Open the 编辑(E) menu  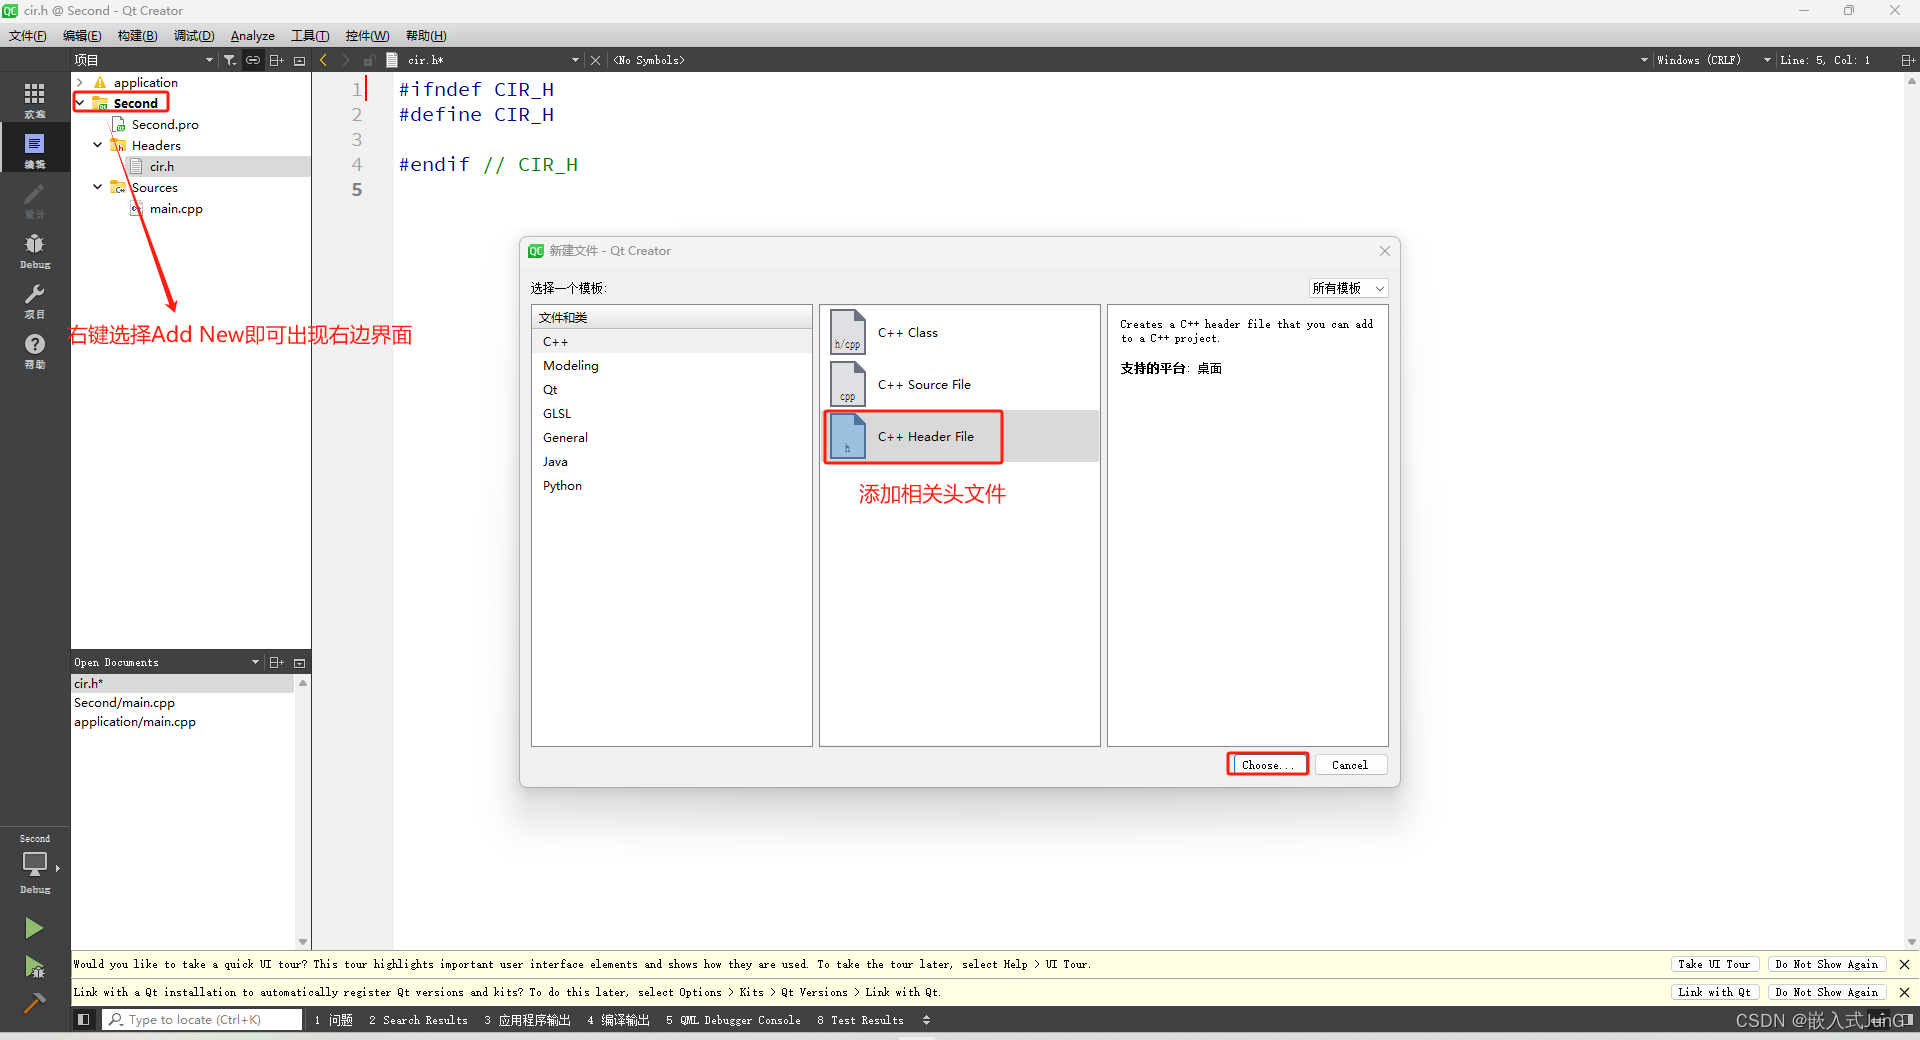click(82, 35)
